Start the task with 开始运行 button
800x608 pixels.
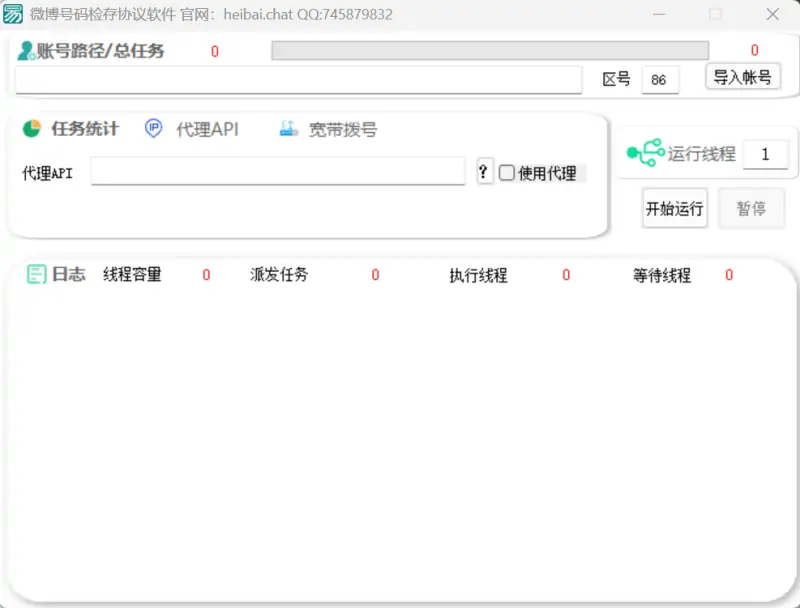point(674,209)
